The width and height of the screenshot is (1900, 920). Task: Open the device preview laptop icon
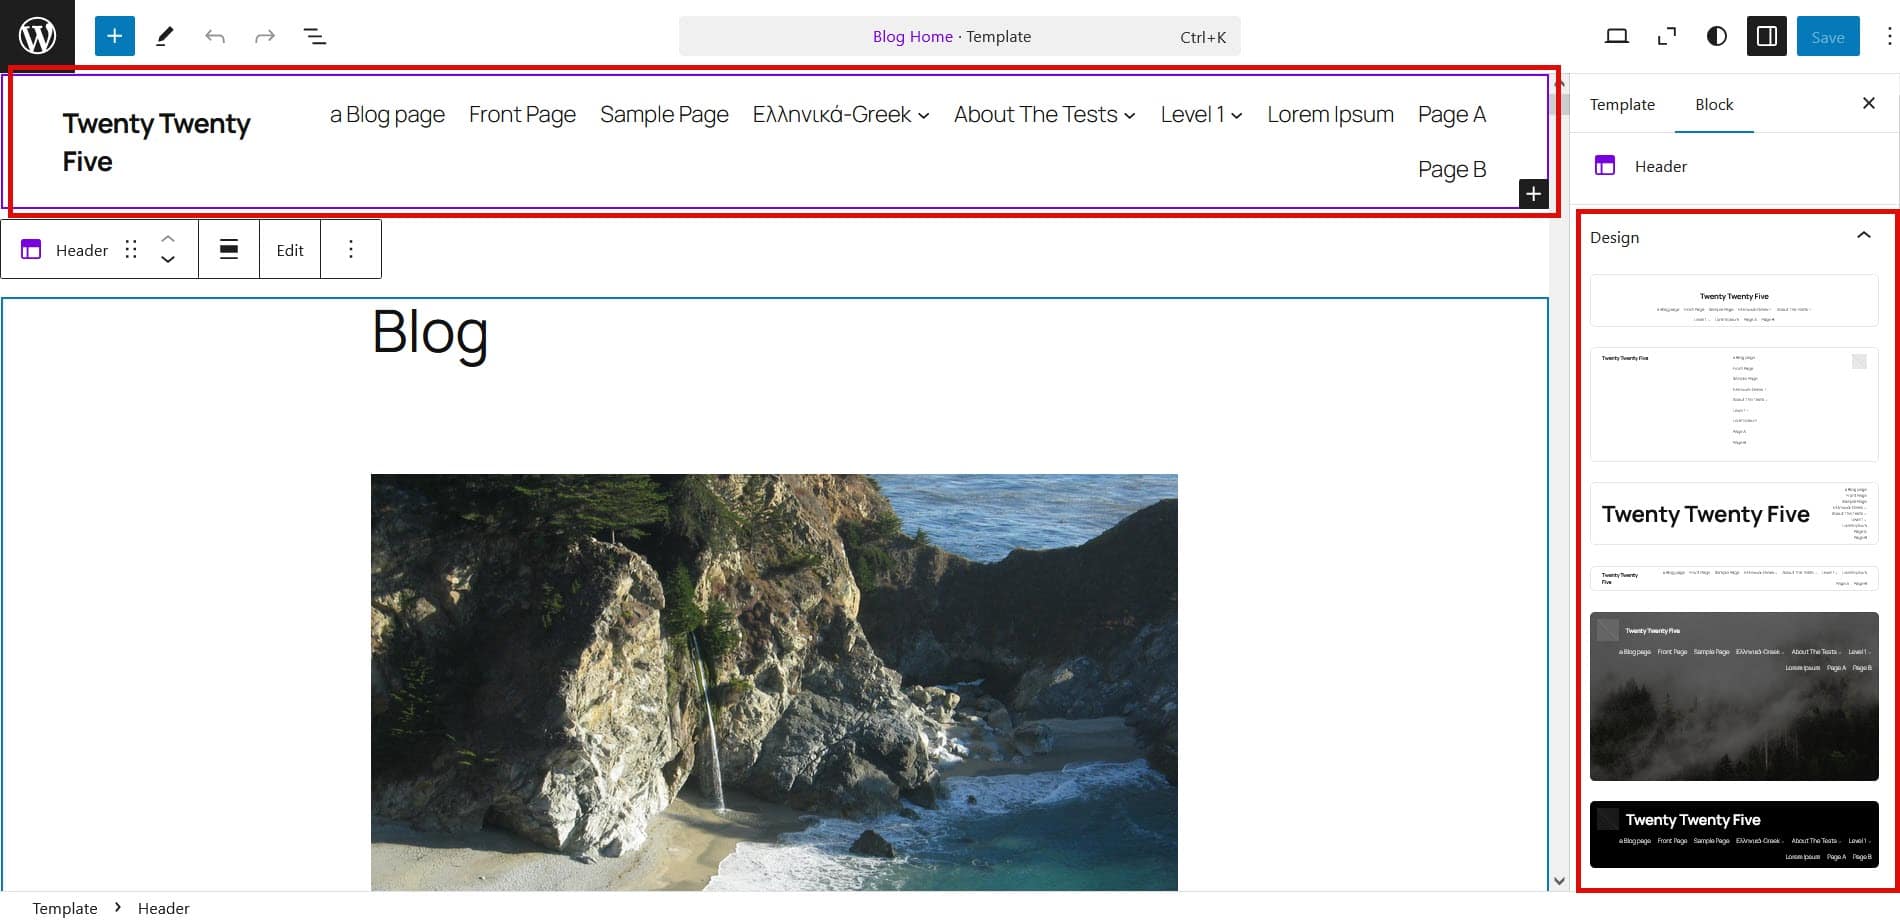click(1617, 36)
